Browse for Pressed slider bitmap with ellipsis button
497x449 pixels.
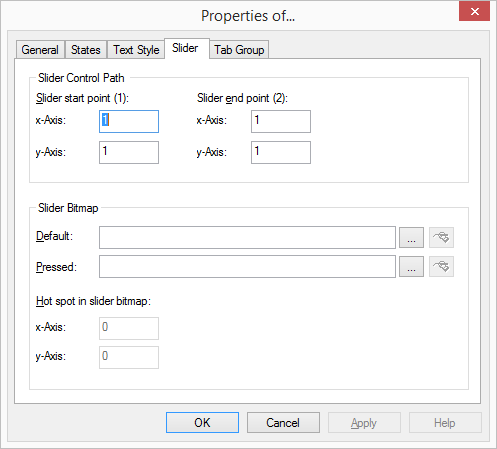(x=411, y=266)
